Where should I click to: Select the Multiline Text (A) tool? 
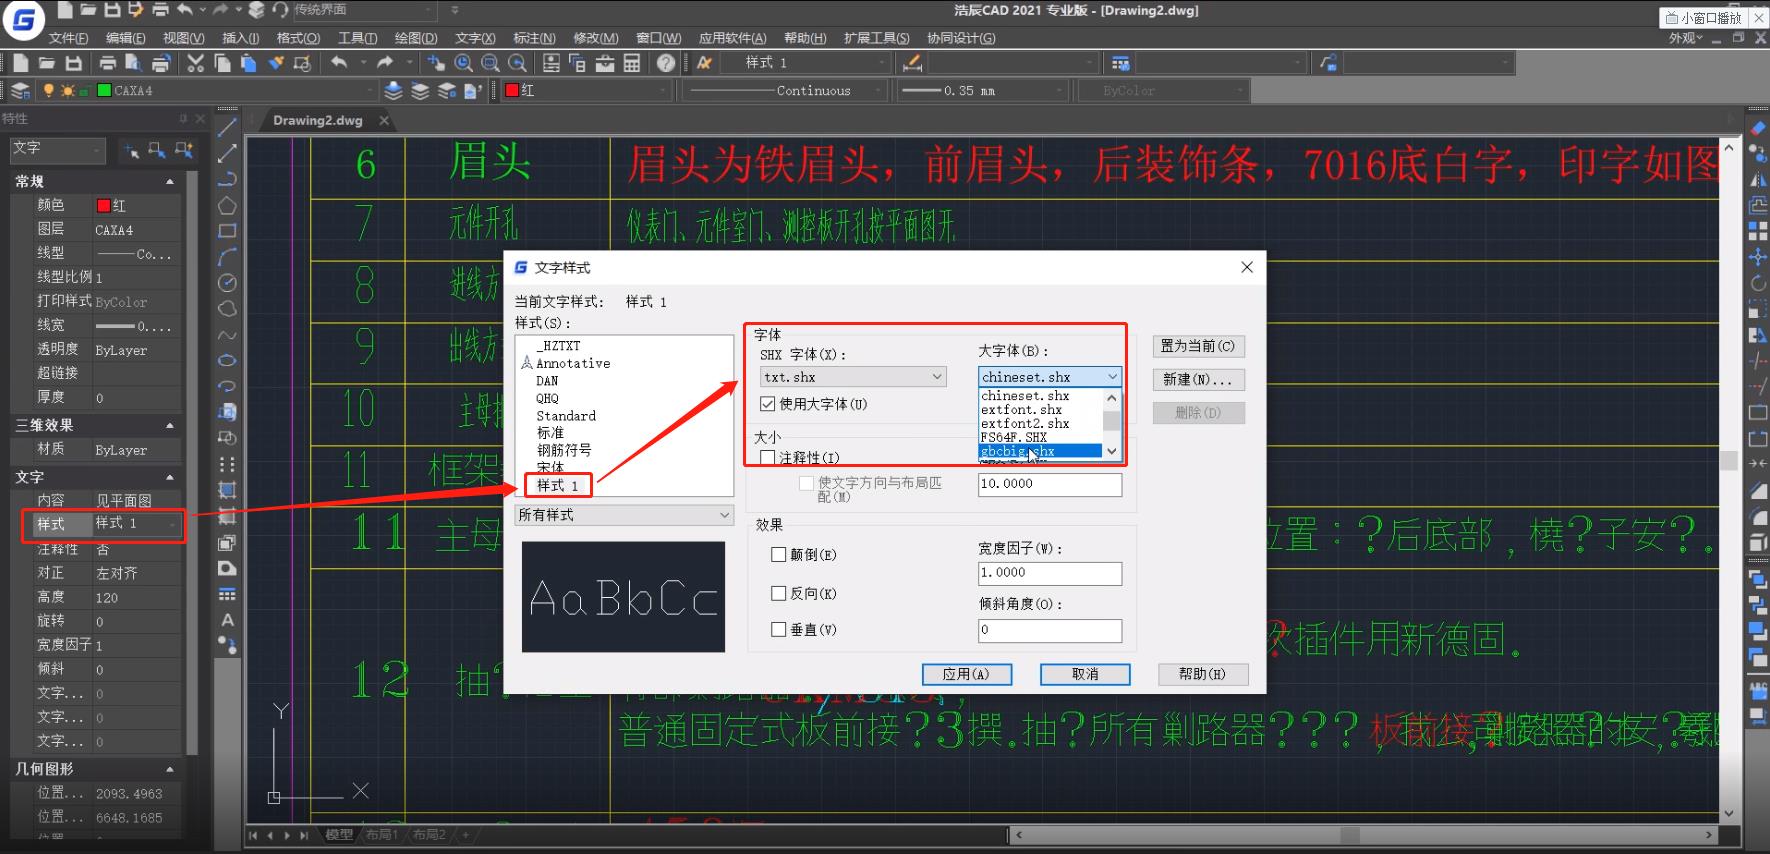(227, 620)
